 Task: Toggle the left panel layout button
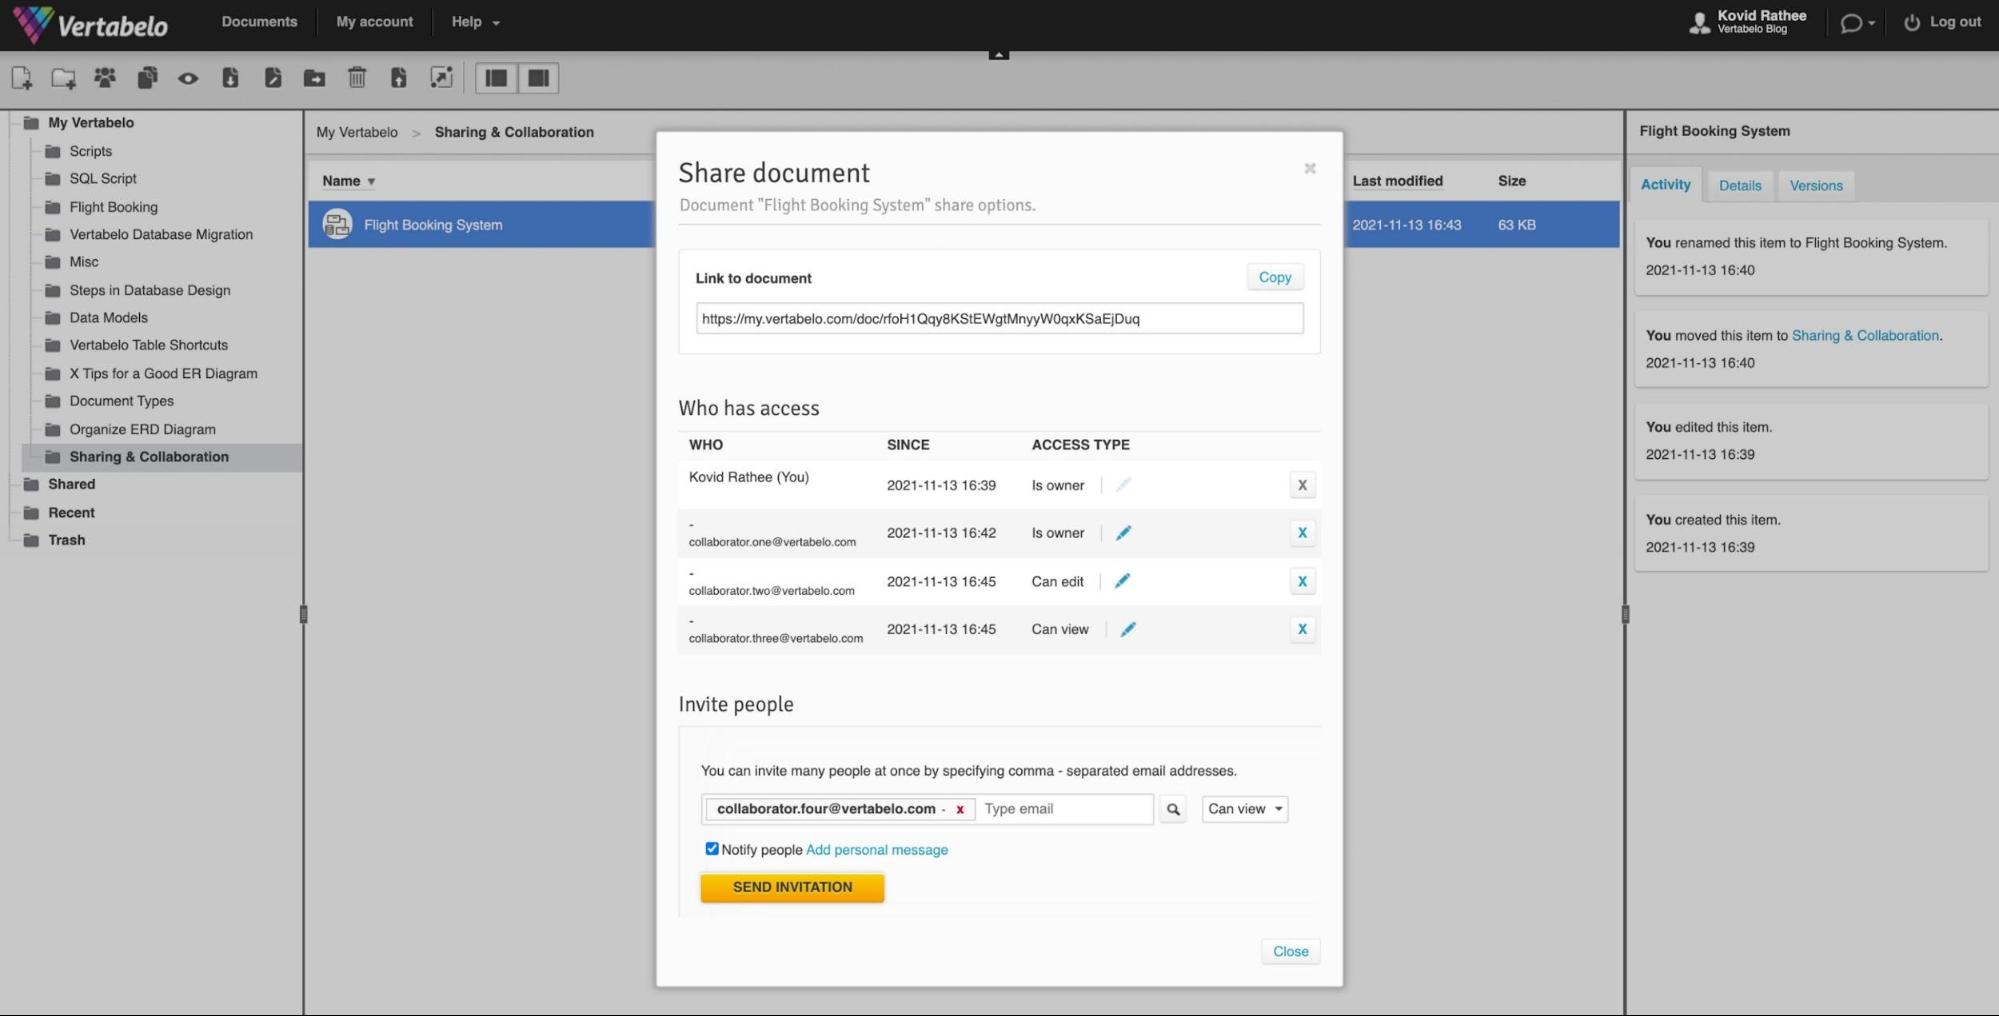[496, 78]
